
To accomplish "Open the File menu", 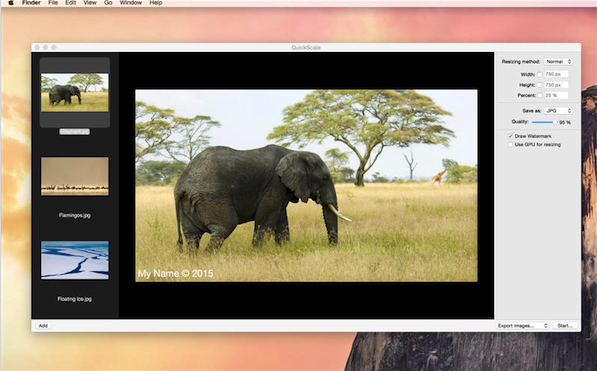I will pos(53,3).
